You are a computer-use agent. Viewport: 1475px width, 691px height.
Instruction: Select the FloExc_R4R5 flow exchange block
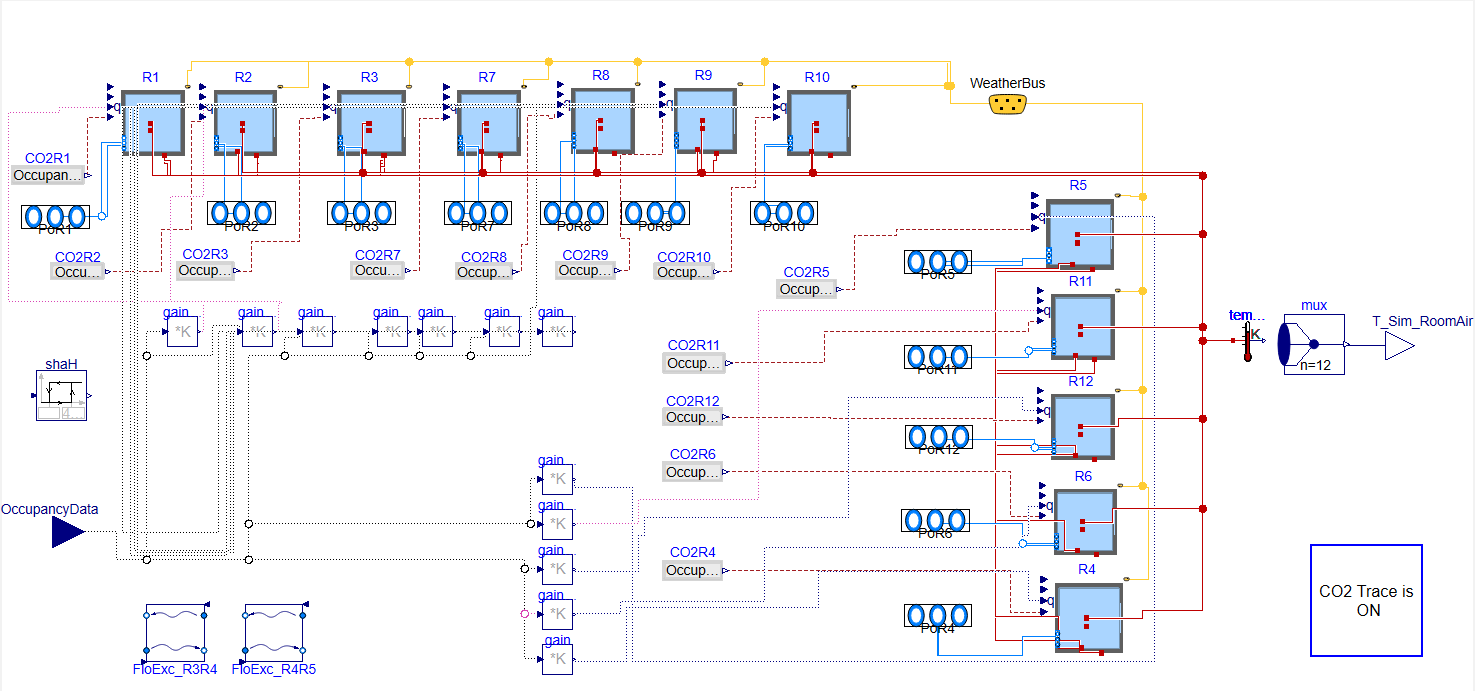[x=274, y=630]
